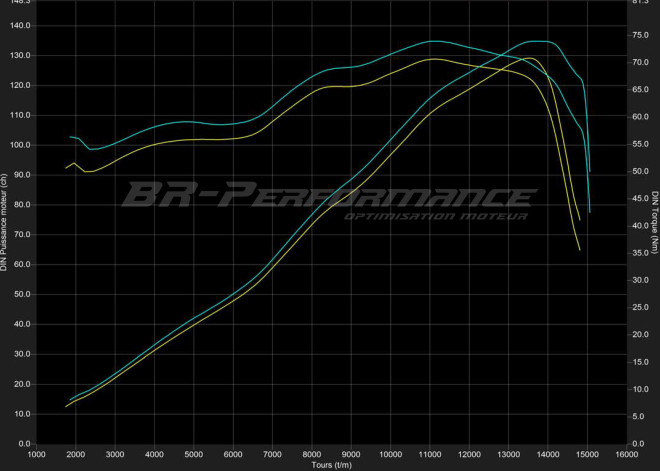This screenshot has height=471, width=660.
Task: Click the 5.0 label on the torque axis
Action: (x=639, y=417)
